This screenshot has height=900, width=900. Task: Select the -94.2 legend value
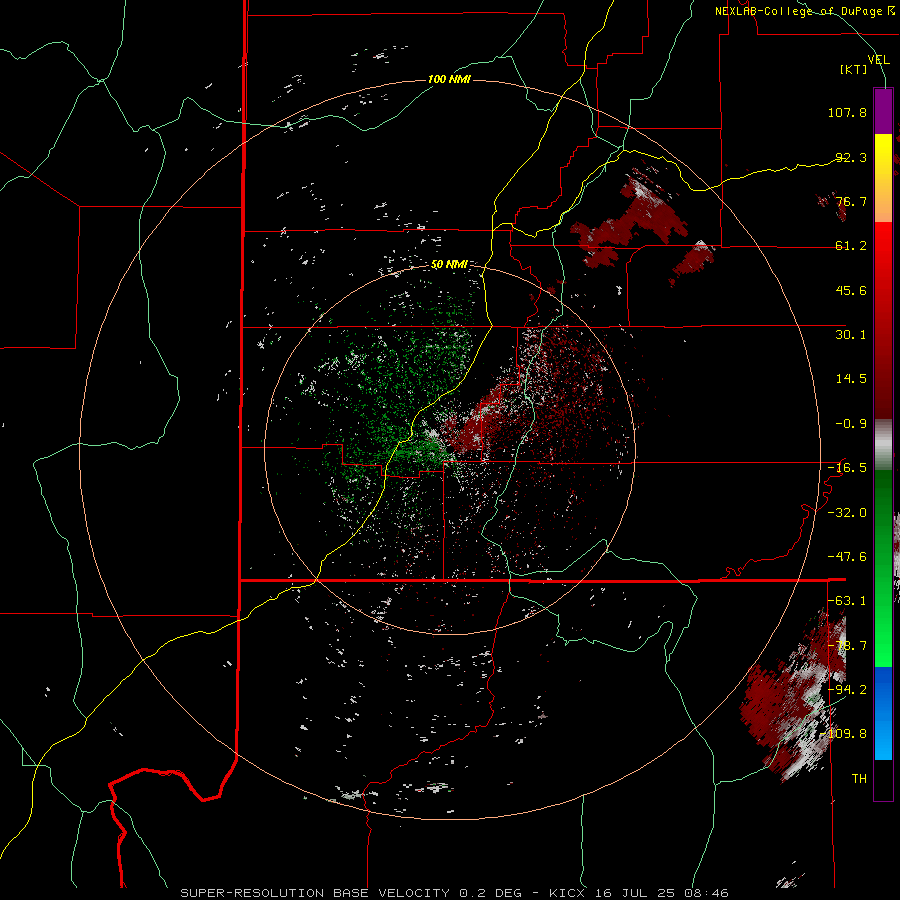coord(847,690)
